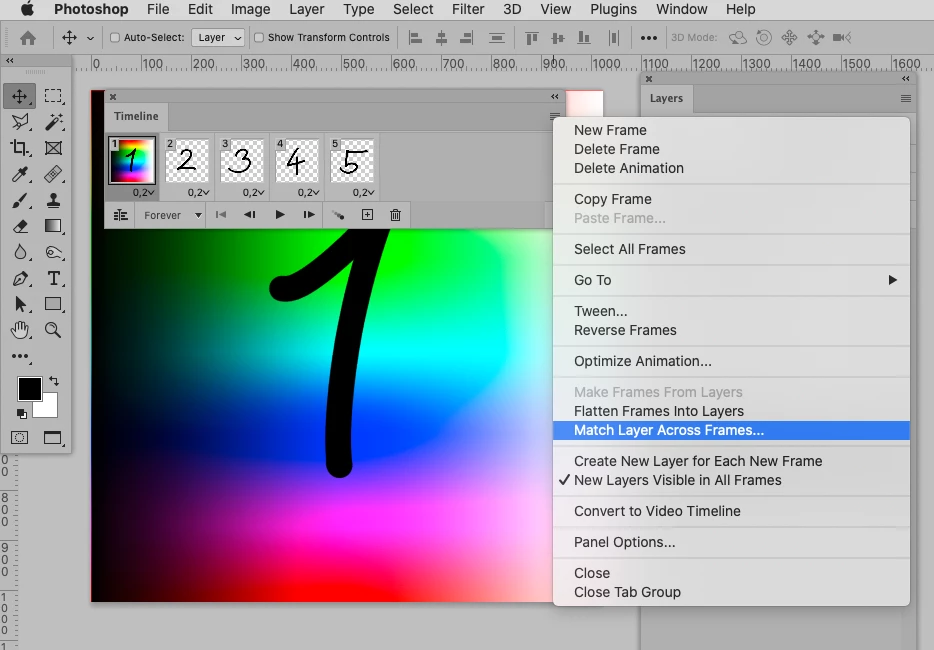The image size is (934, 650).
Task: Toggle New Layers Visible in All Frames
Action: 731,480
